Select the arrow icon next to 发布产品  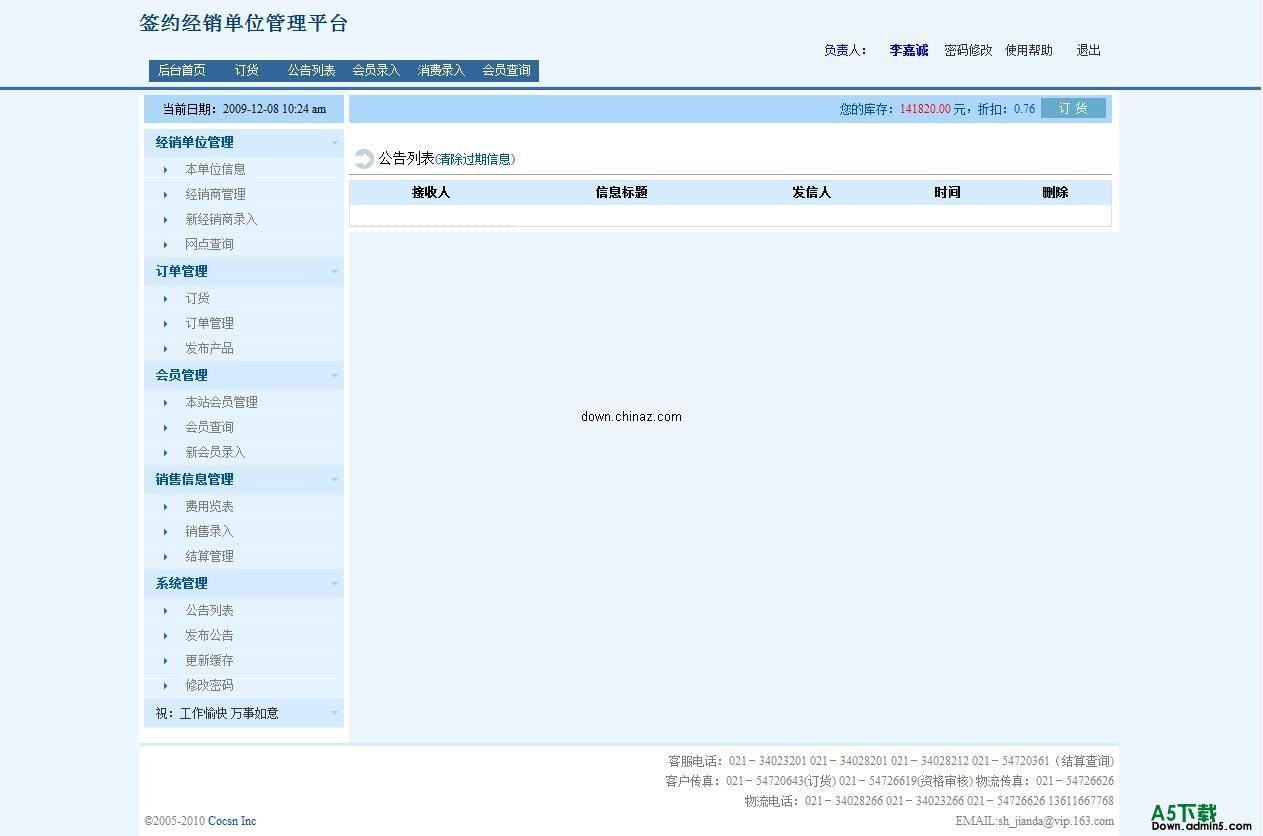click(165, 348)
